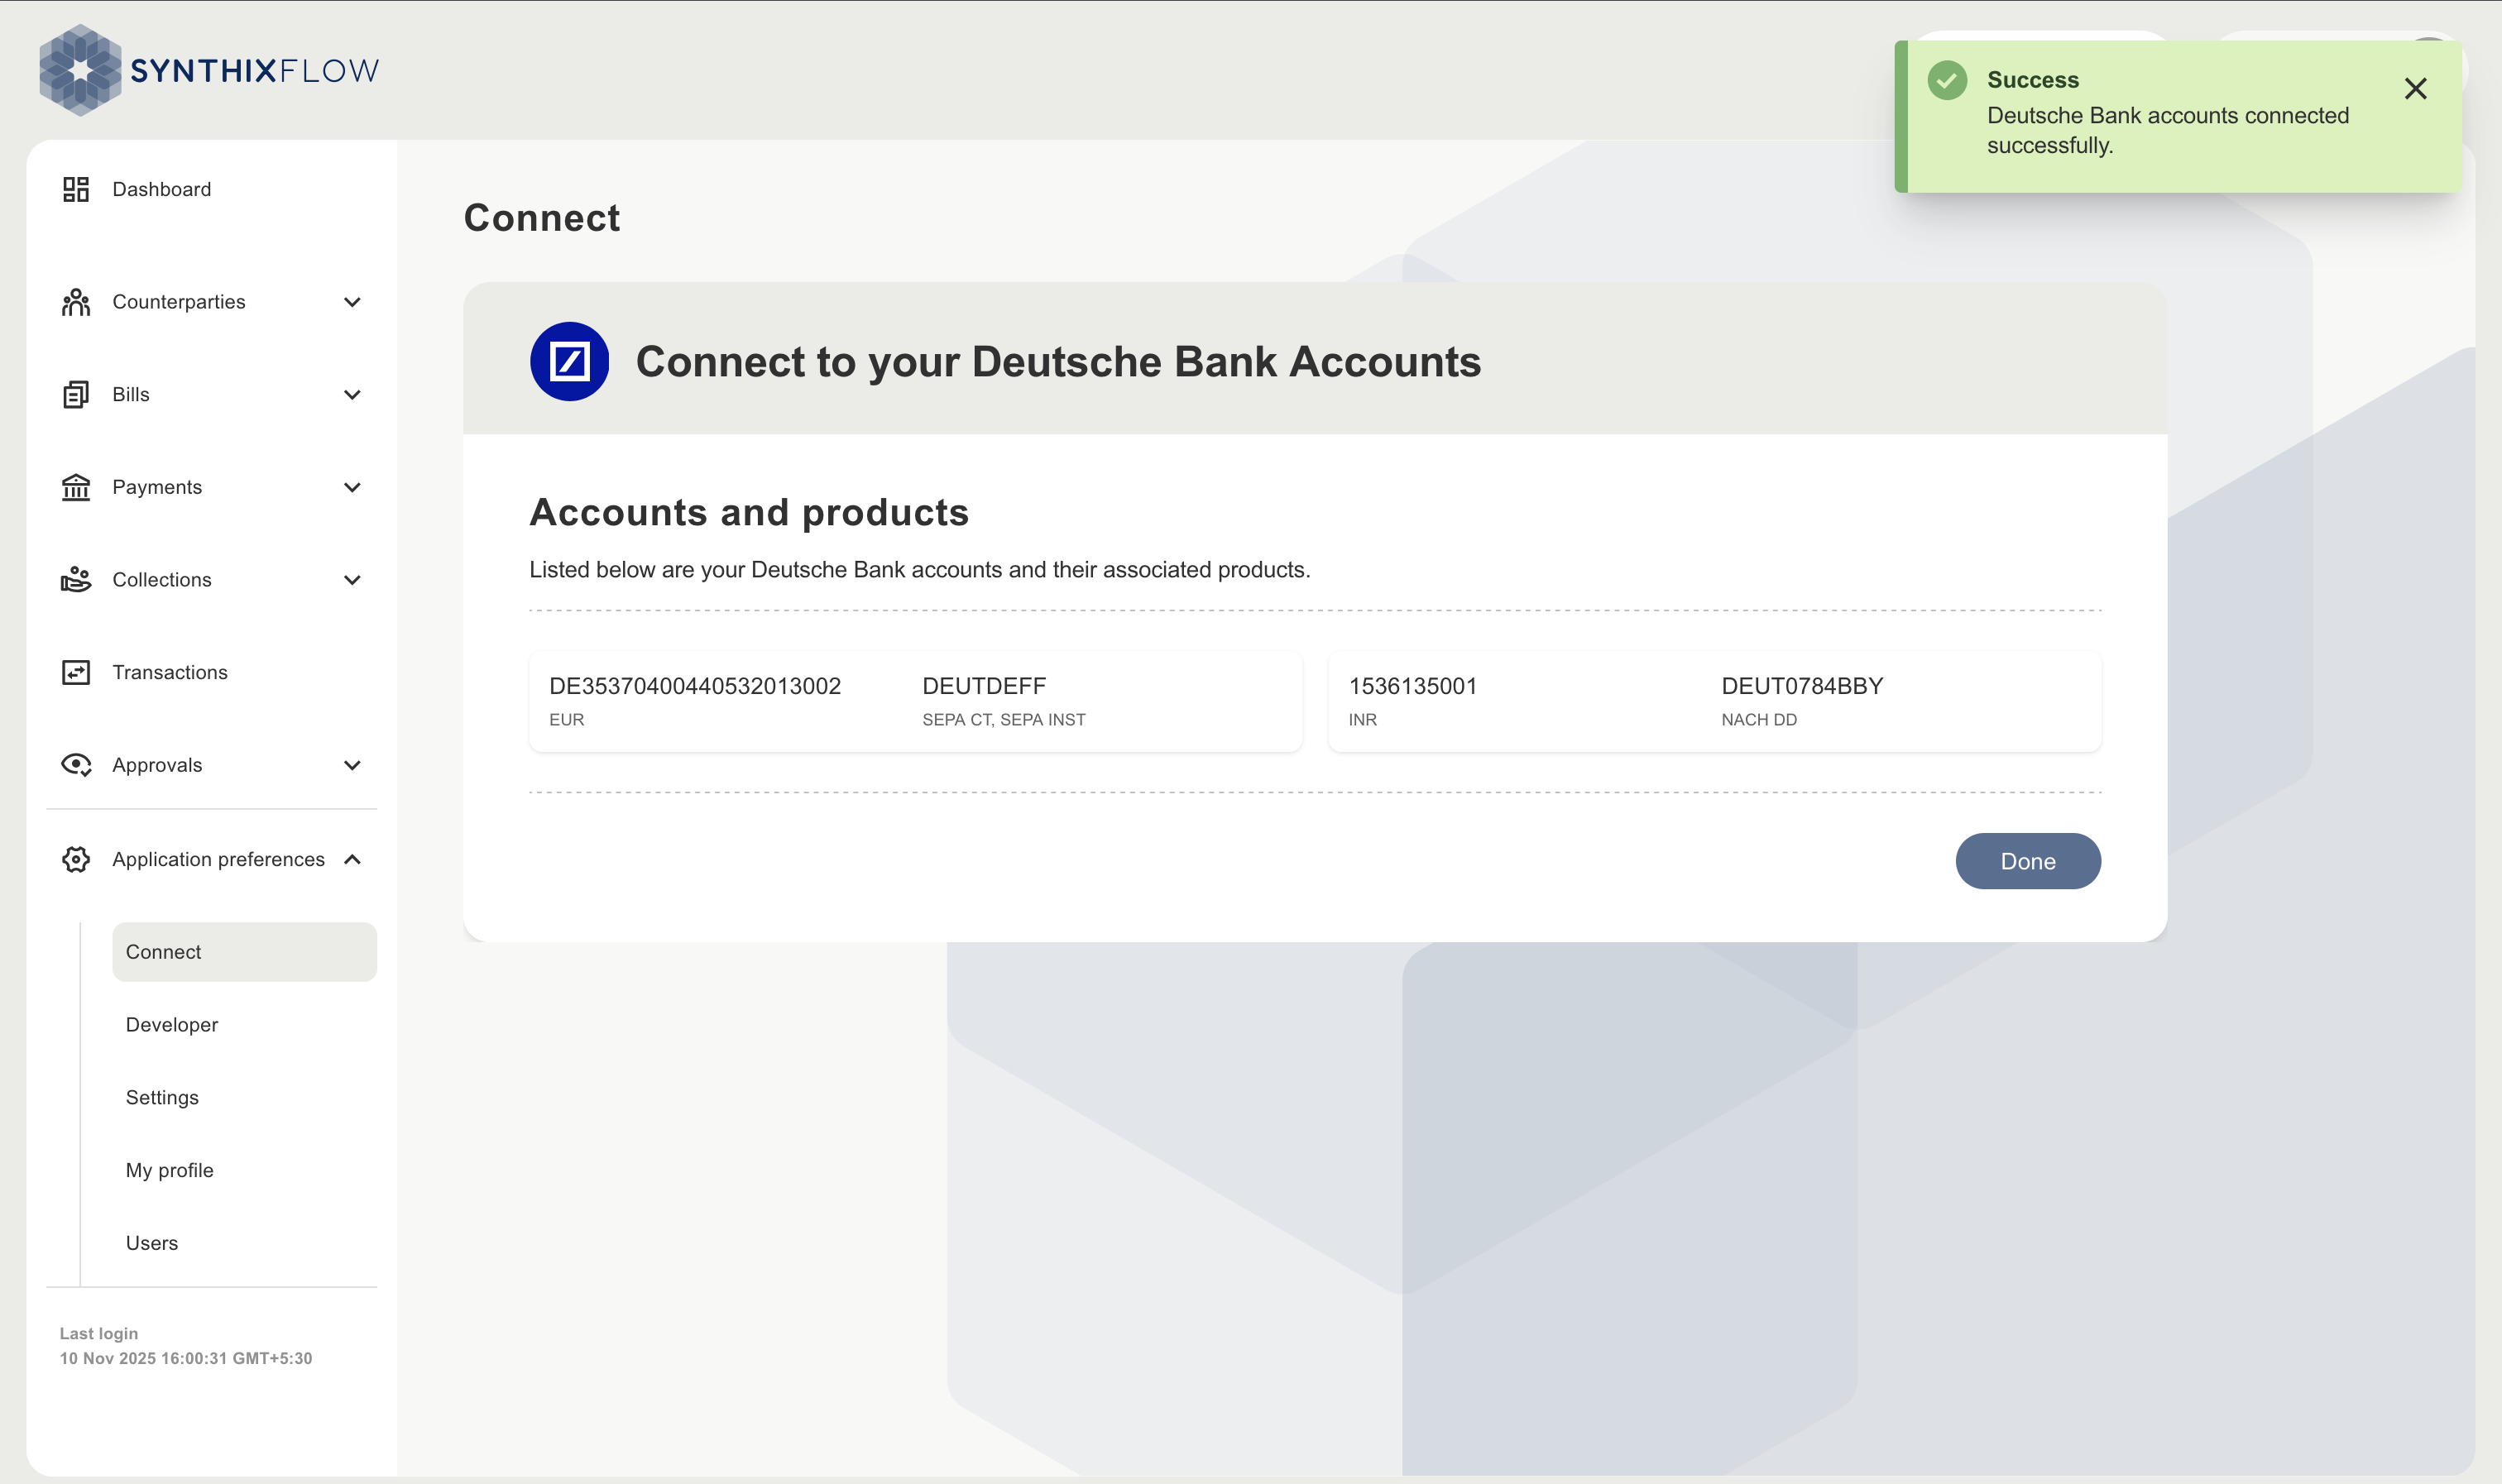Open the Approvals section
The width and height of the screenshot is (2502, 1484).
tap(157, 765)
